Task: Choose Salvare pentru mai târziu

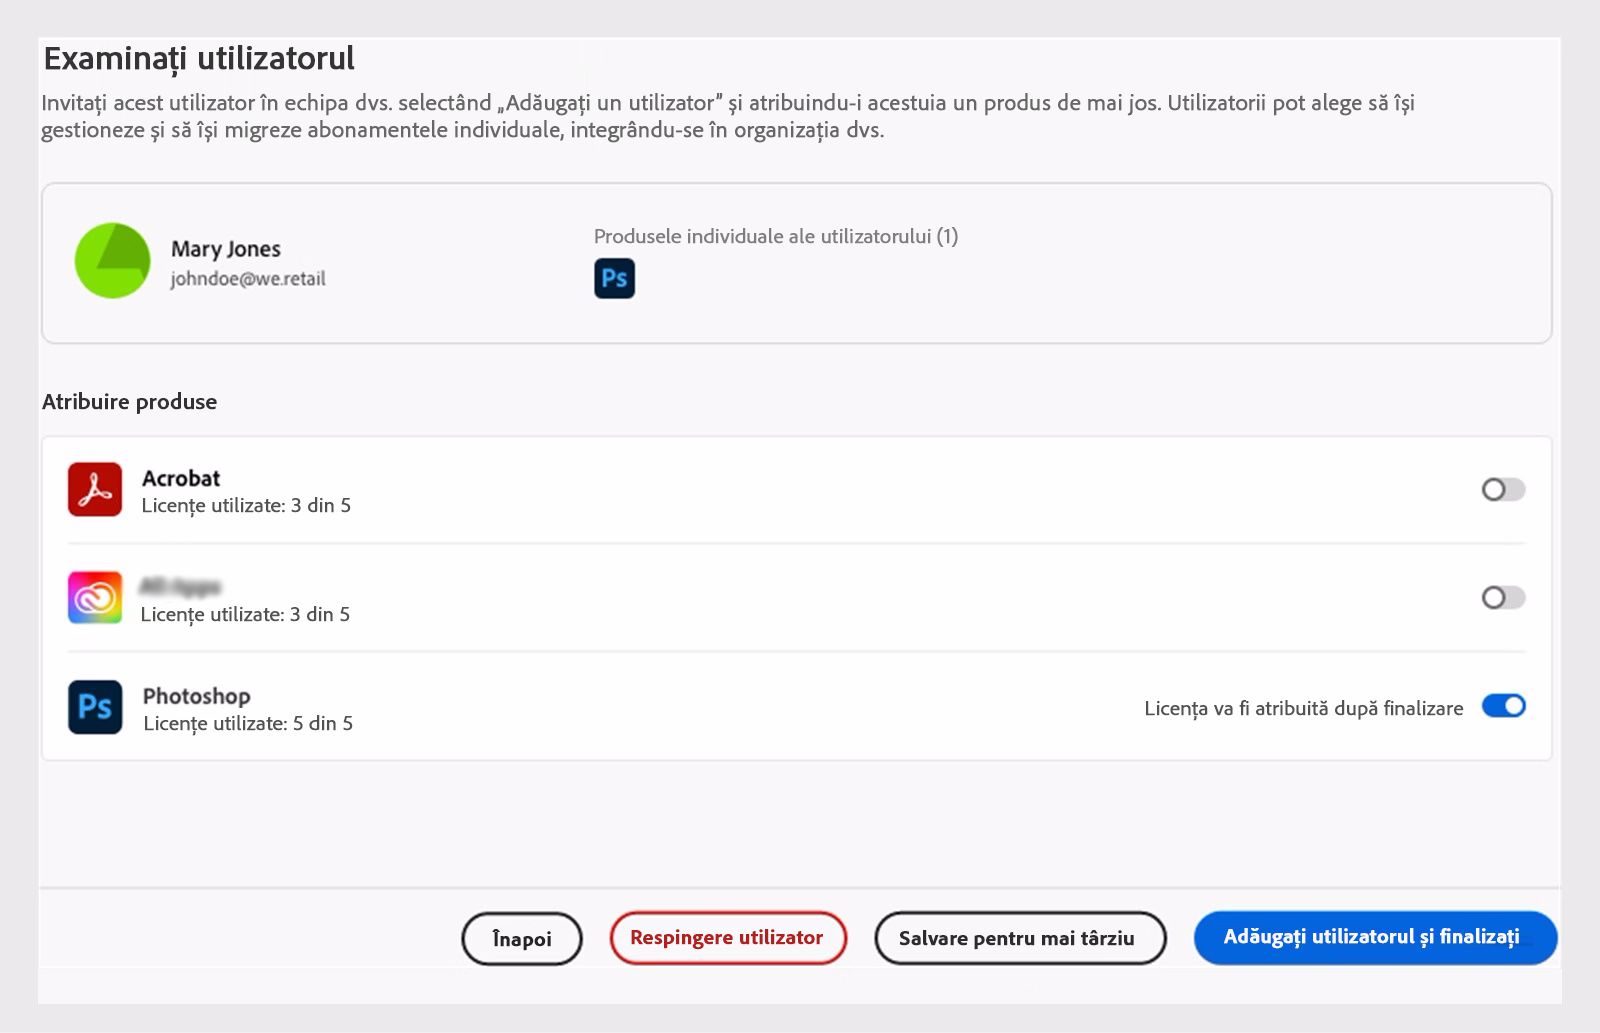Action: (1019, 938)
